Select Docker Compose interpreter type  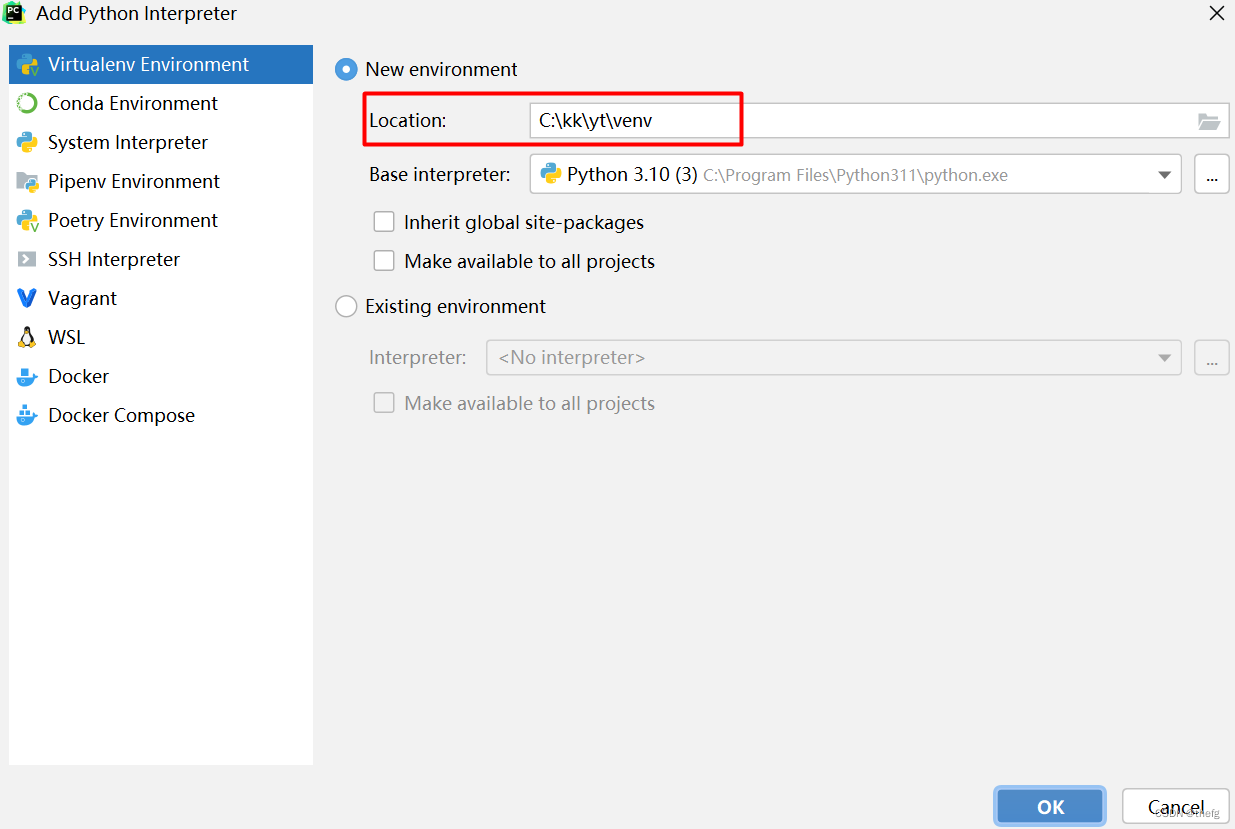point(161,415)
